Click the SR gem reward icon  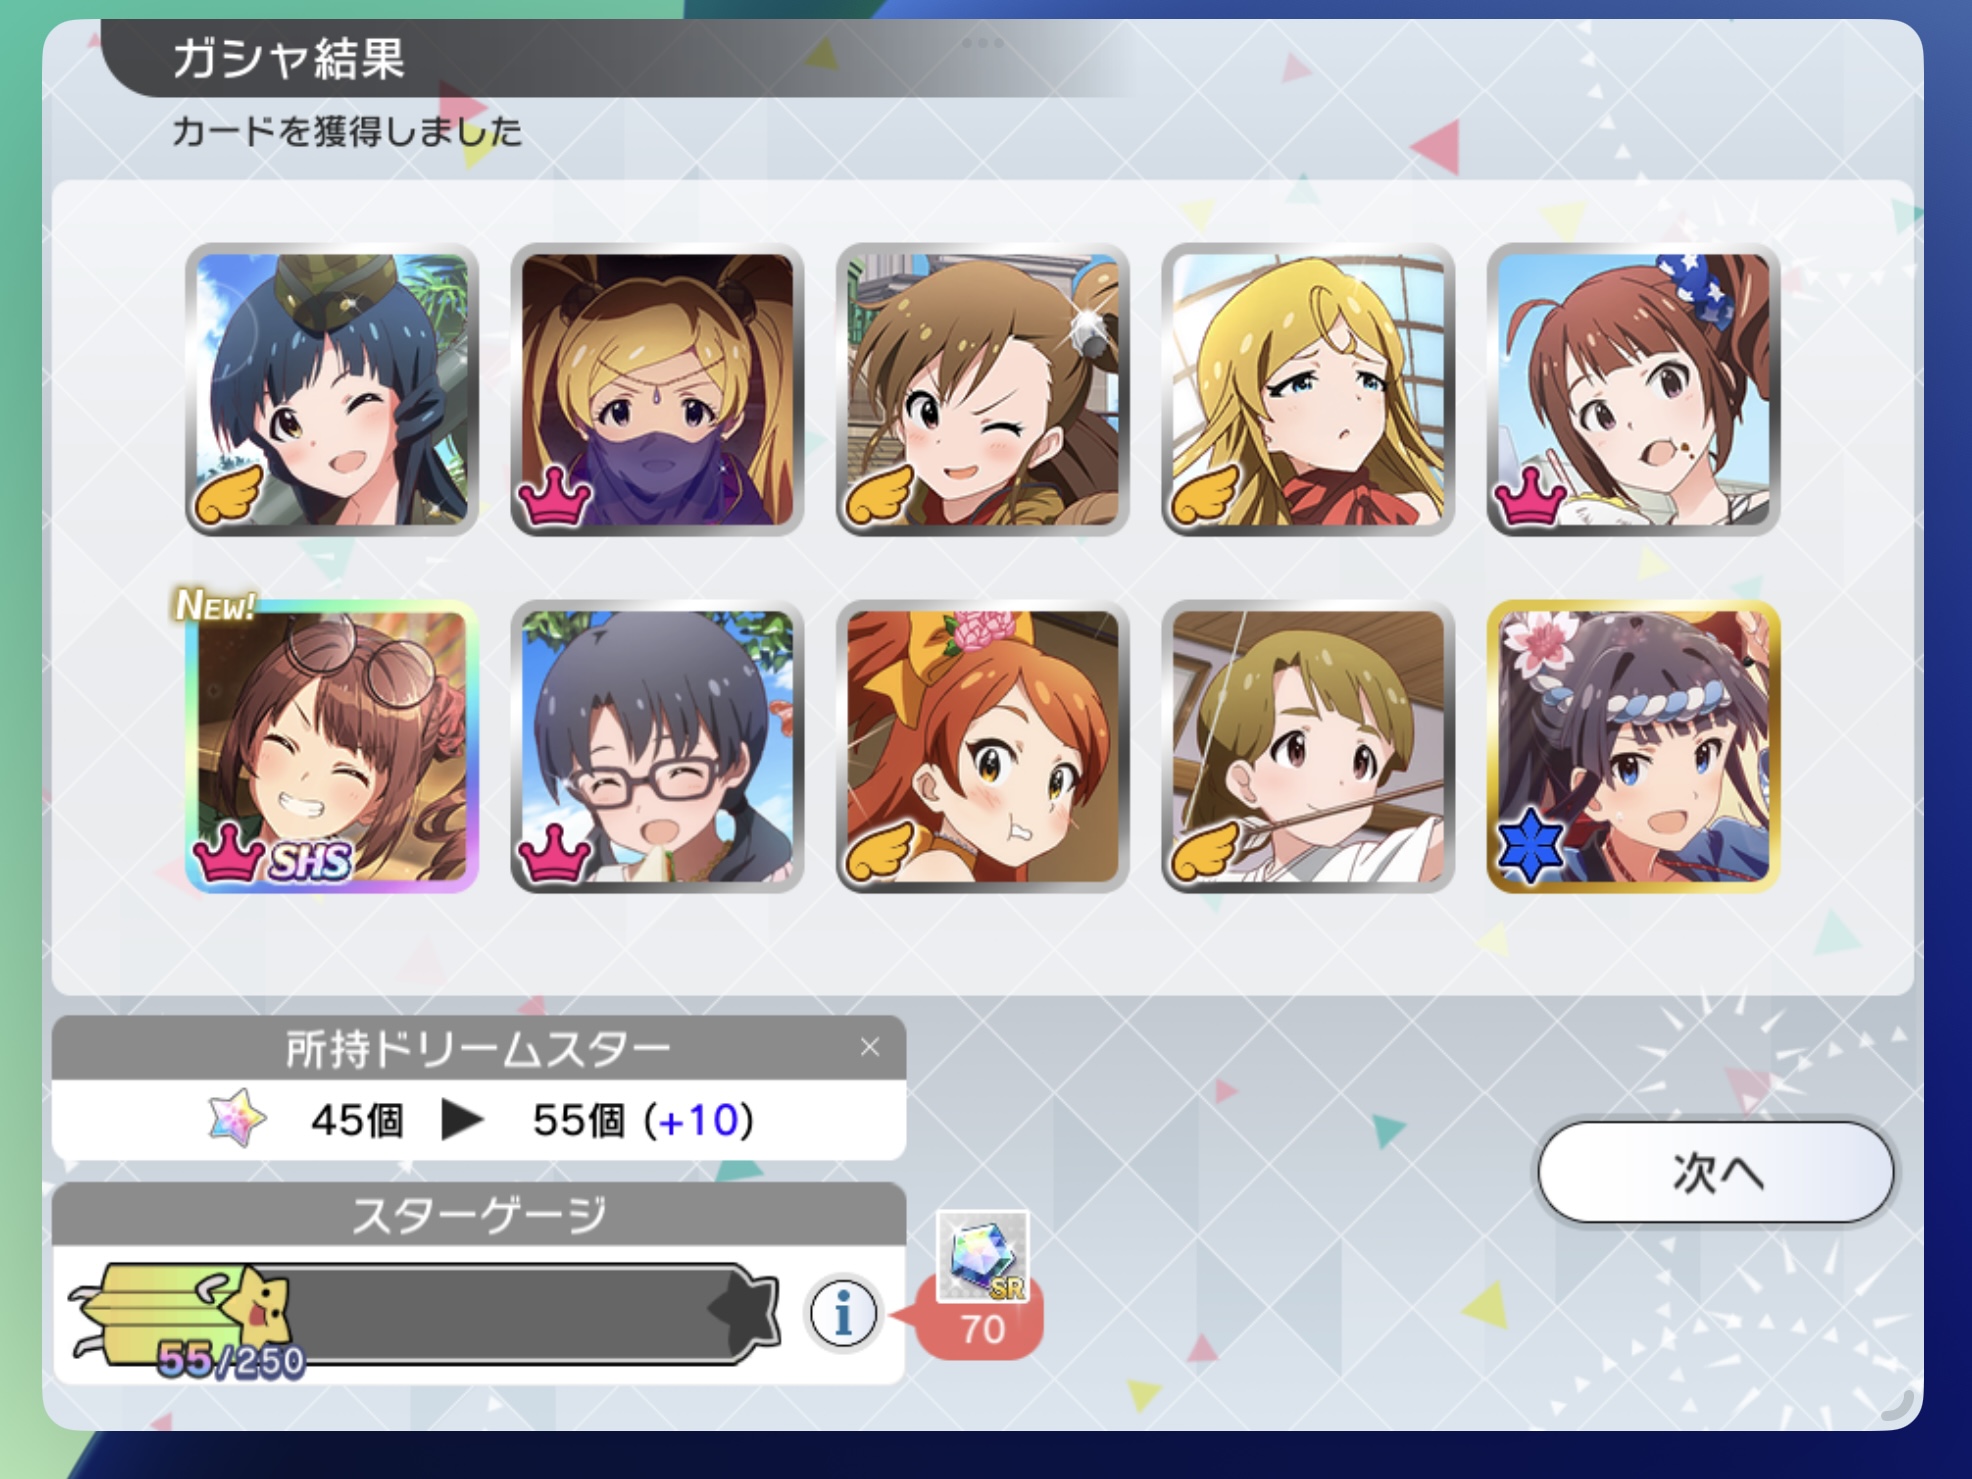click(982, 1257)
